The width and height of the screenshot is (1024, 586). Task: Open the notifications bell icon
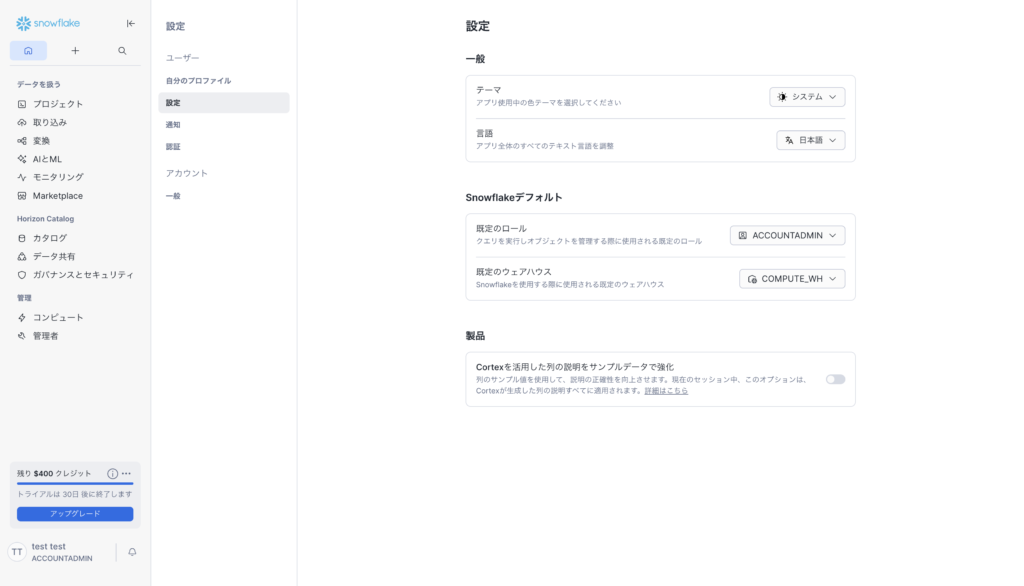point(132,552)
